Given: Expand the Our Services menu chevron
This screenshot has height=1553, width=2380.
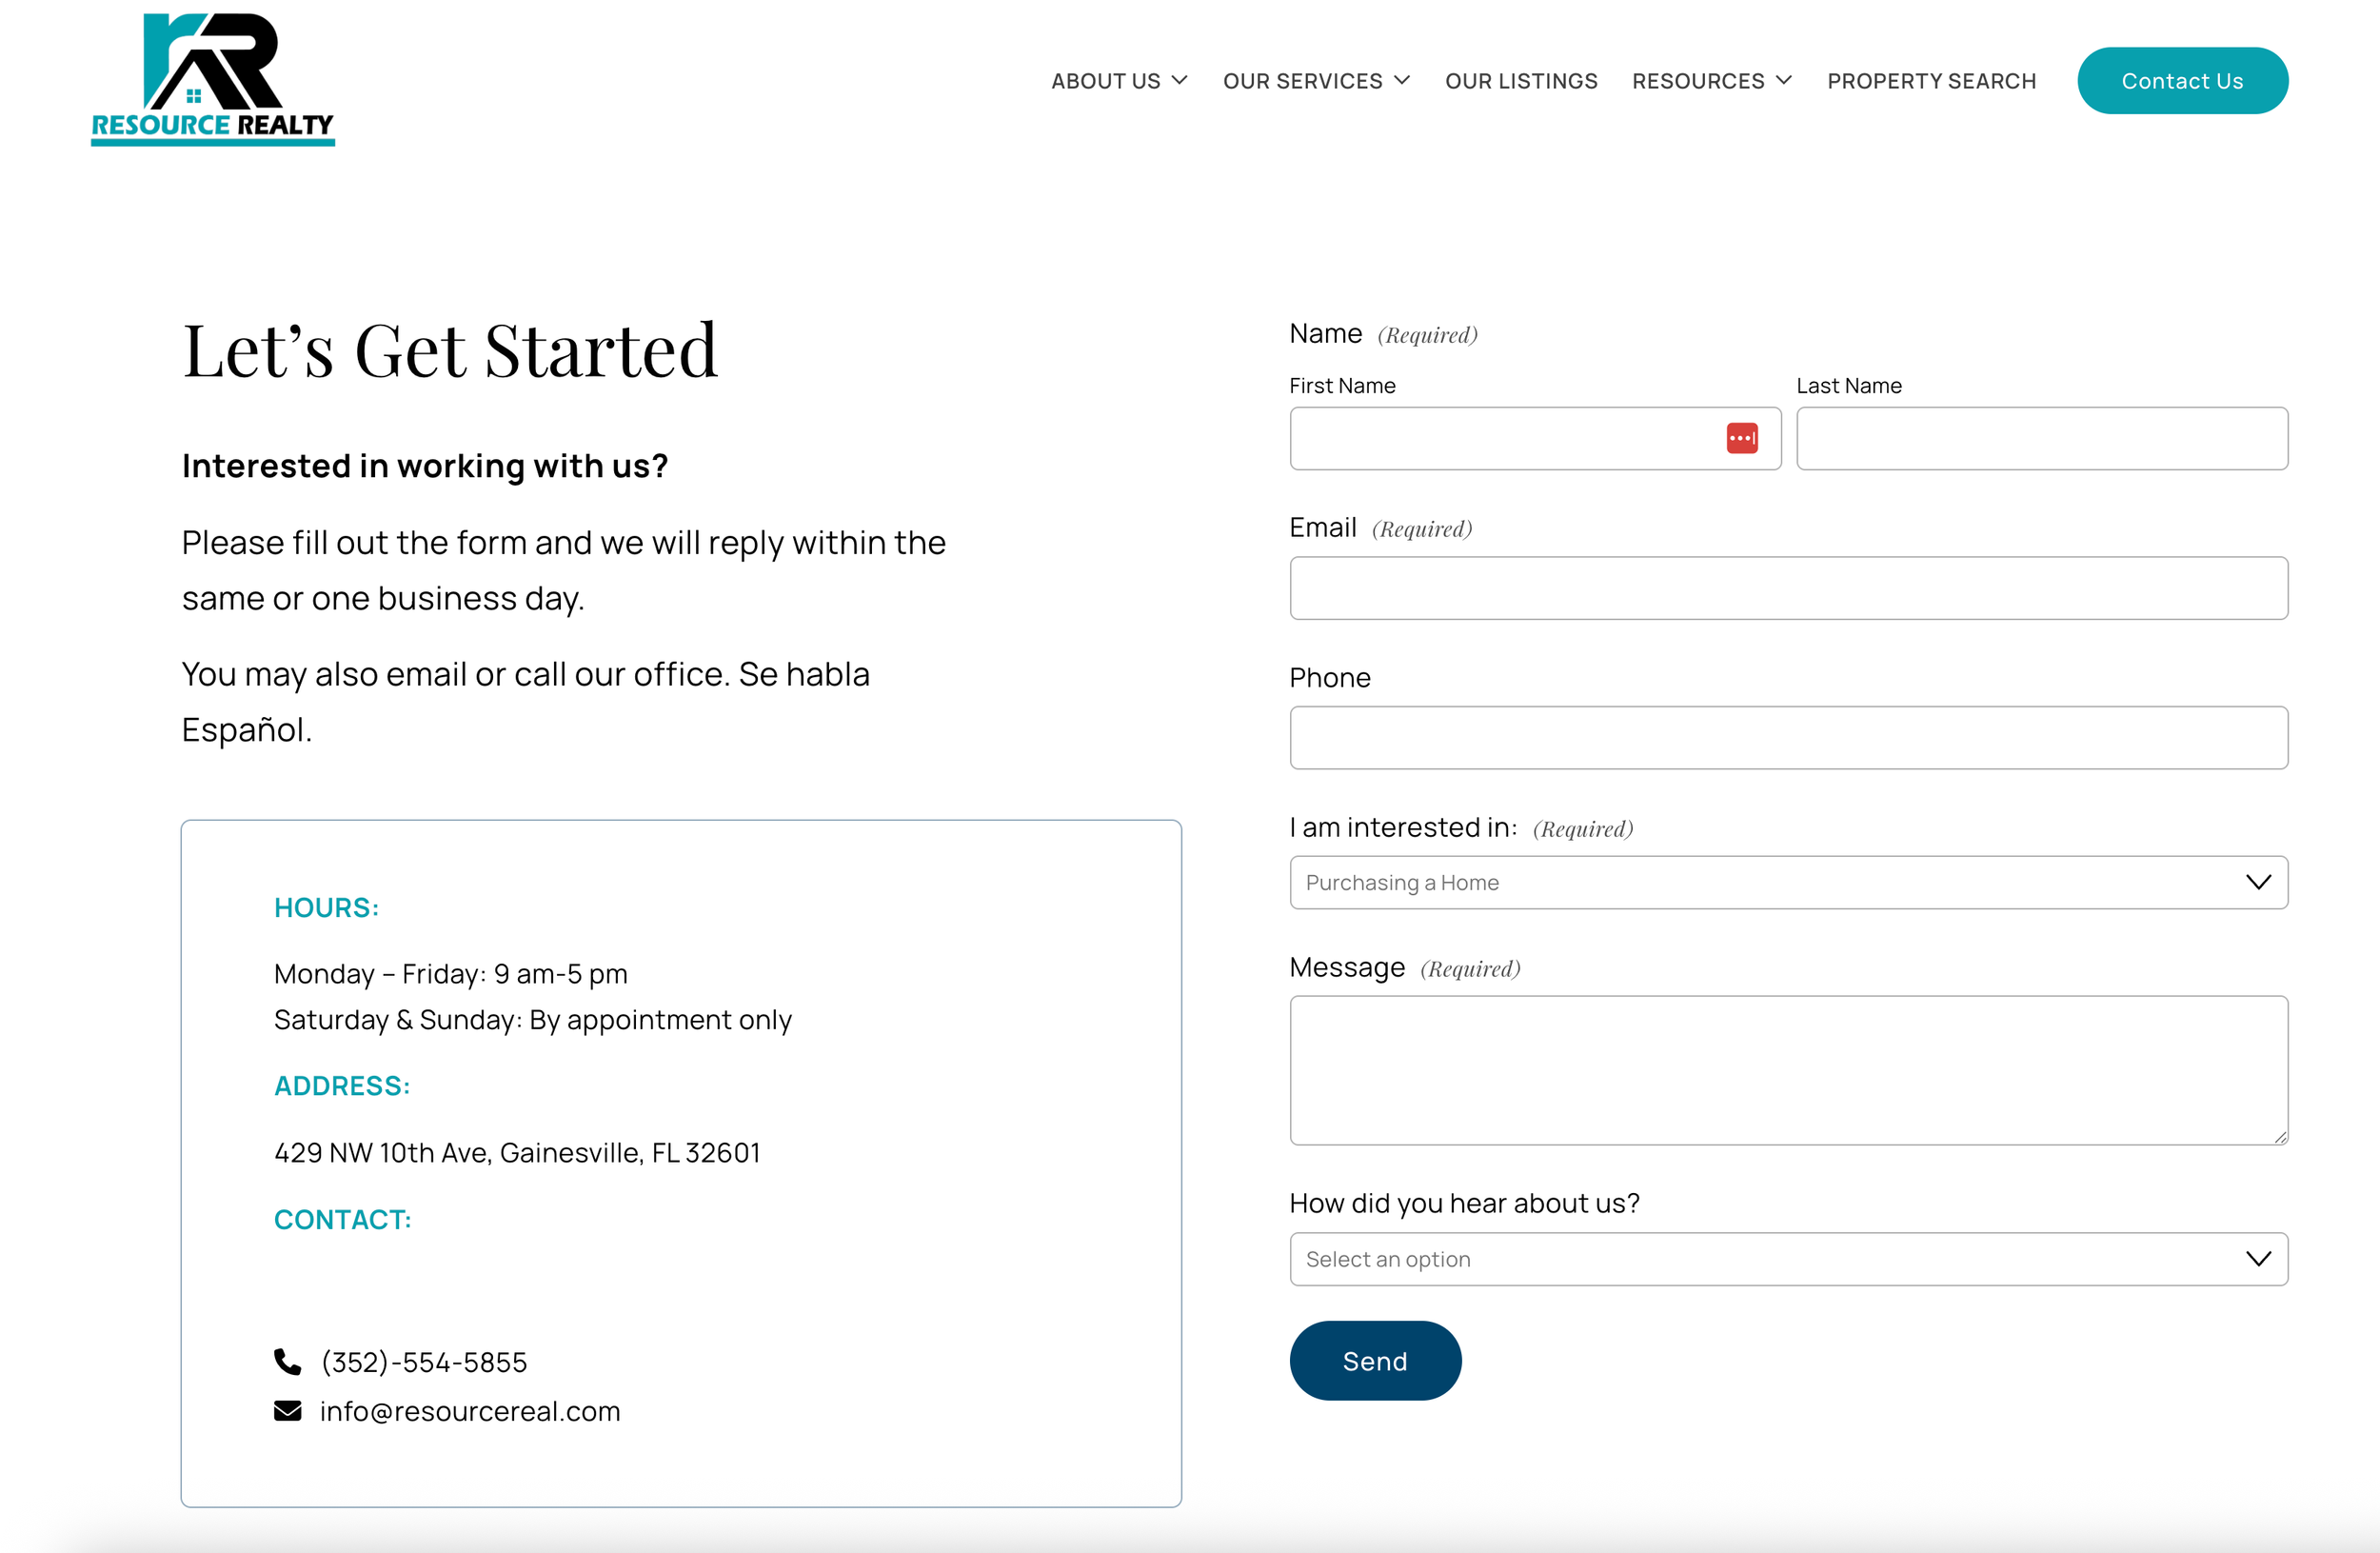Looking at the screenshot, I should coord(1401,80).
